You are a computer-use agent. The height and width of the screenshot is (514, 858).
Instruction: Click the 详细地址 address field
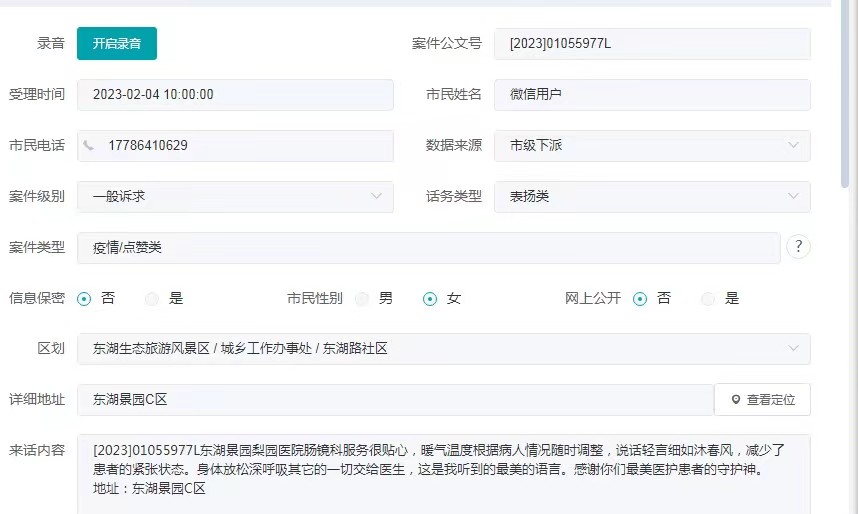click(395, 400)
